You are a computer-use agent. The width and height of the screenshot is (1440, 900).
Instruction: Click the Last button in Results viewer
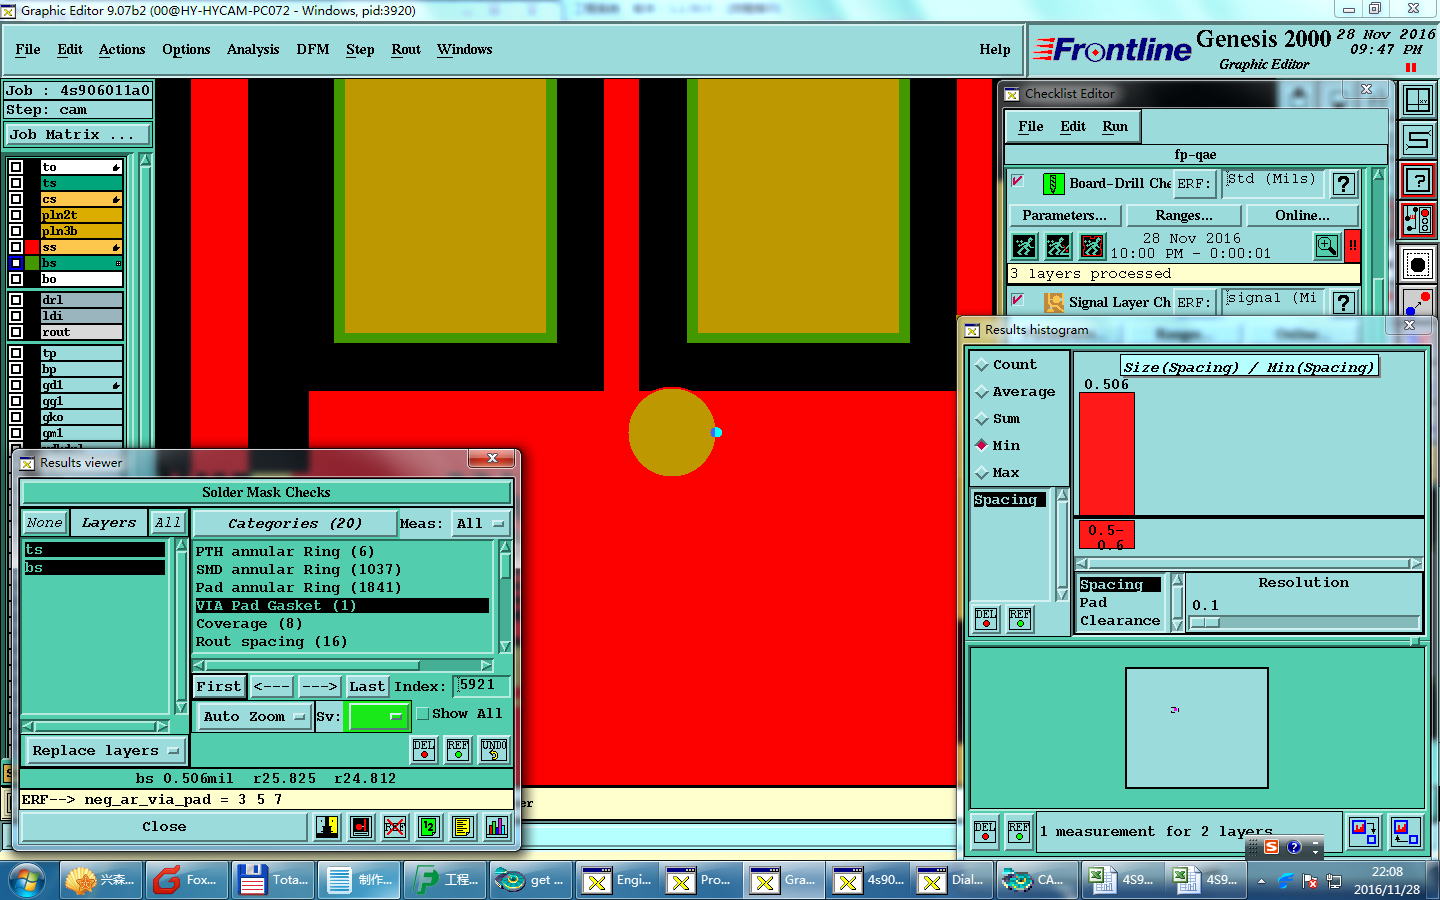(367, 686)
